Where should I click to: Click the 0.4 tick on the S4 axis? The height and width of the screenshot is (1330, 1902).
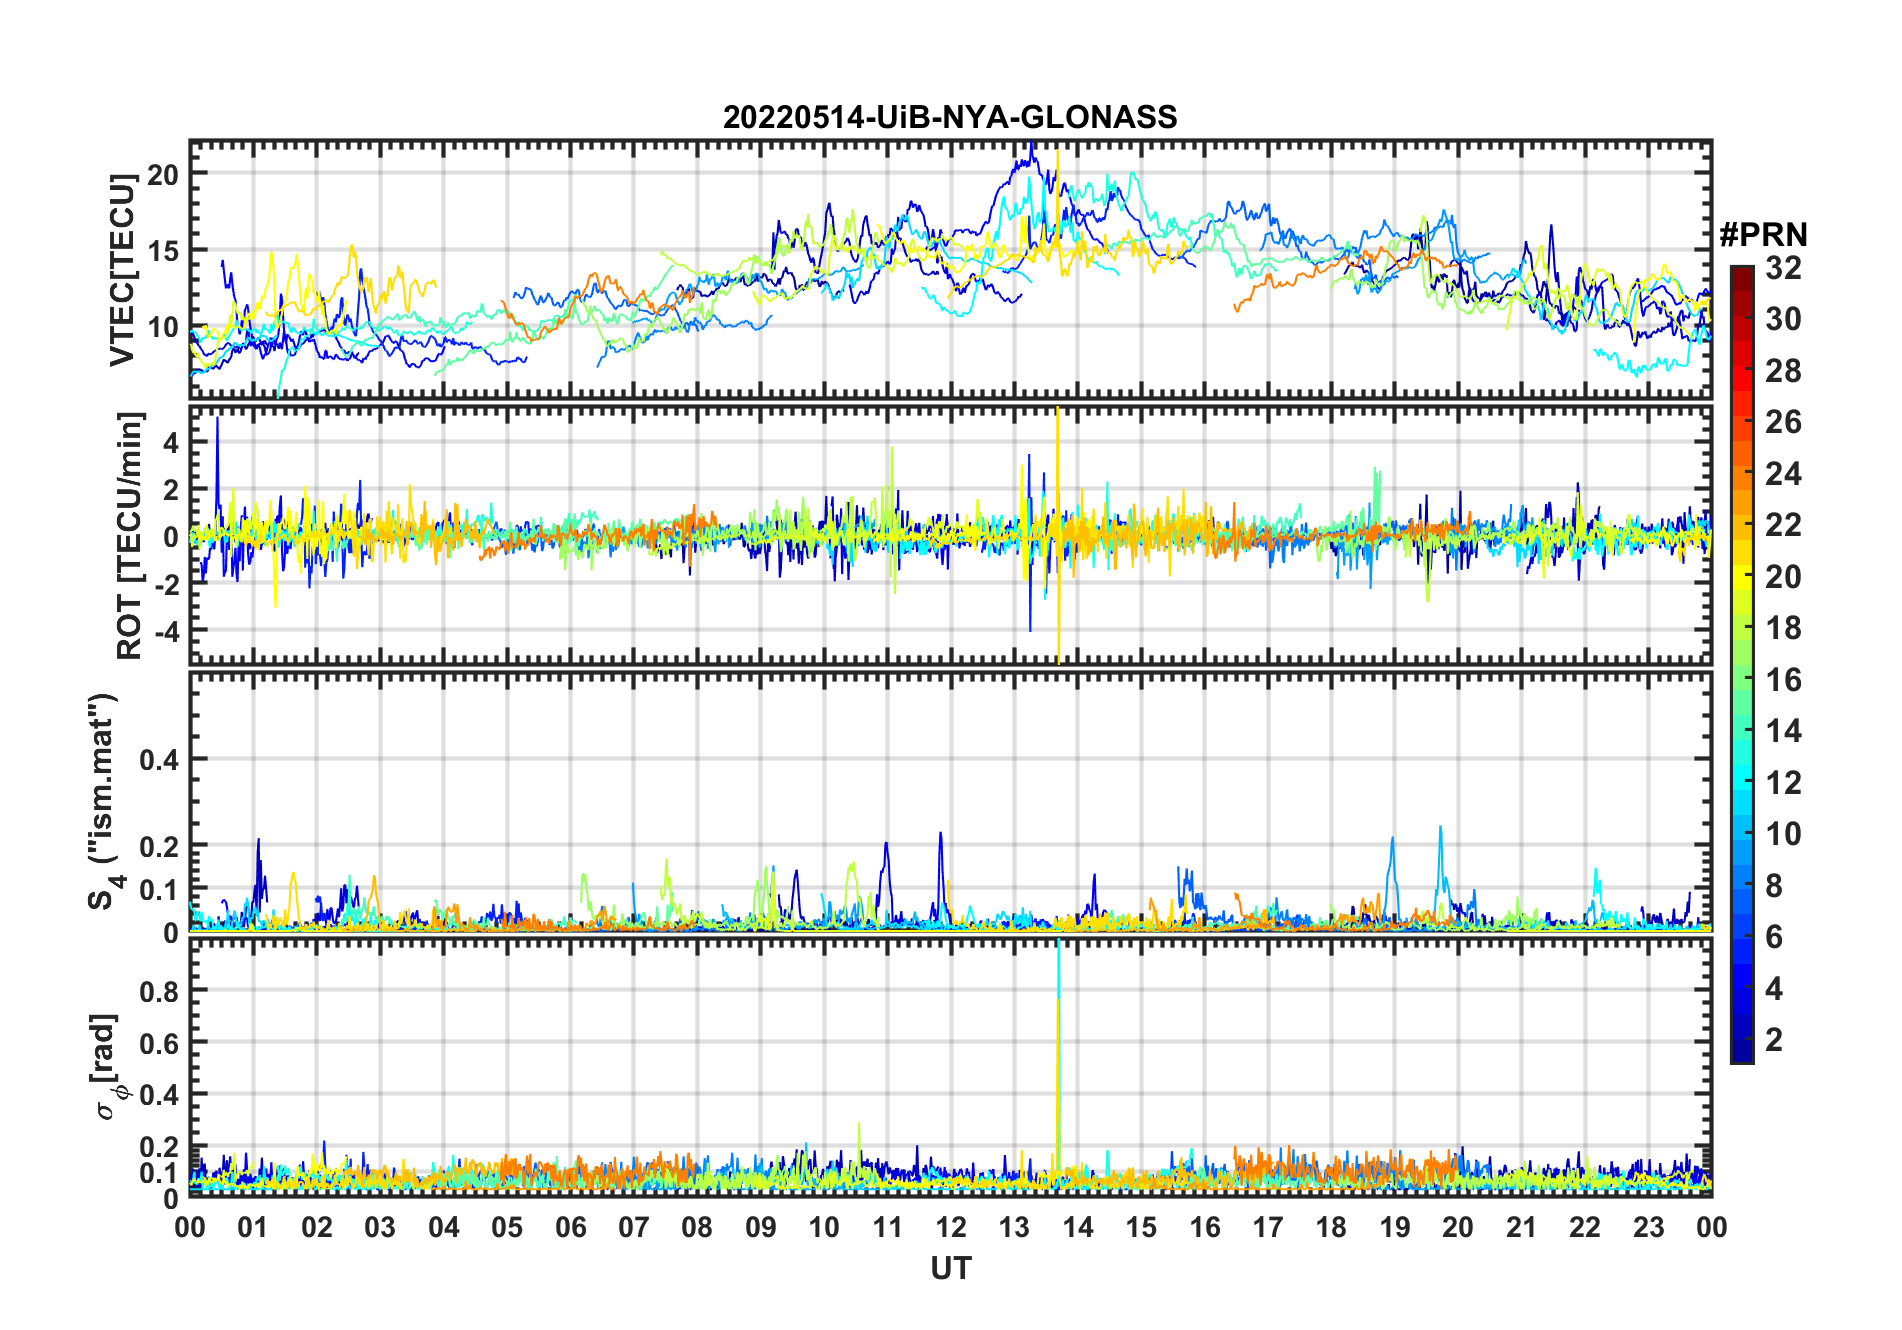point(158,760)
